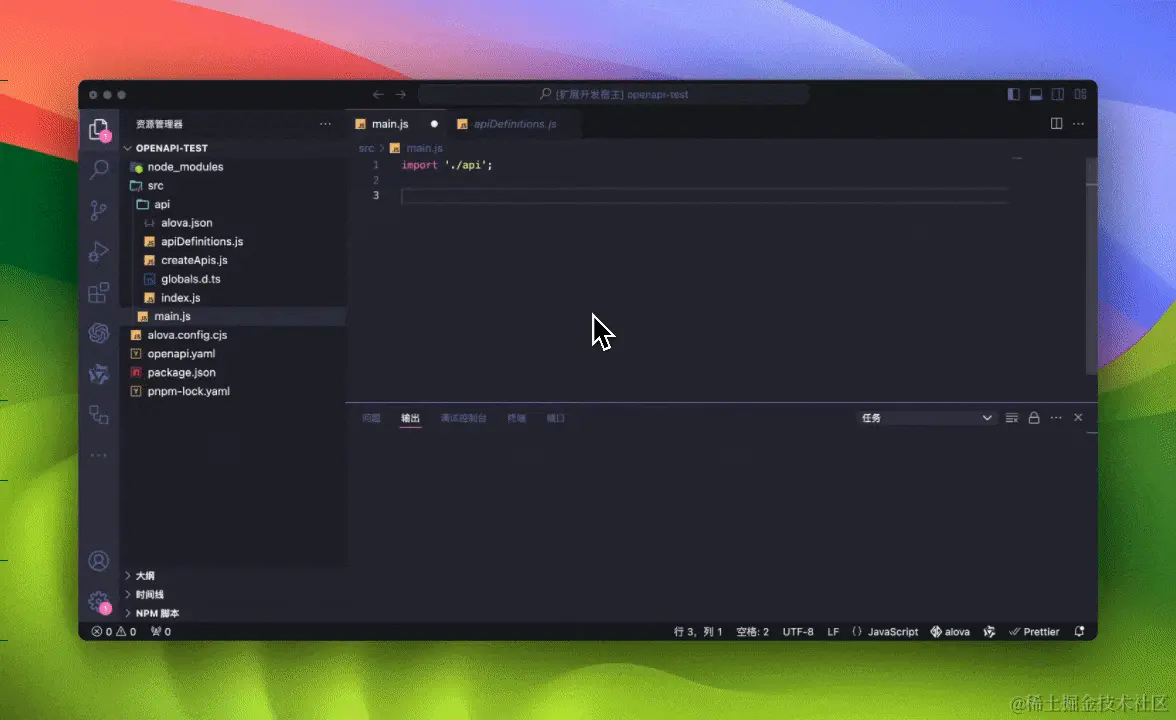This screenshot has width=1176, height=720.
Task: Open the ChatGPT extension view in activity bar
Action: 98,333
